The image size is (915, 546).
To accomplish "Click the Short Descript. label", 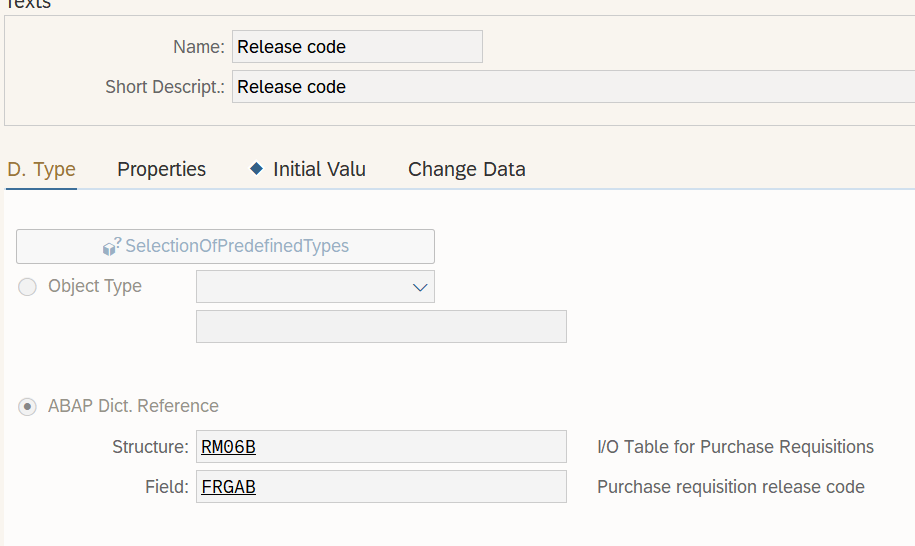I will pyautogui.click(x=165, y=87).
